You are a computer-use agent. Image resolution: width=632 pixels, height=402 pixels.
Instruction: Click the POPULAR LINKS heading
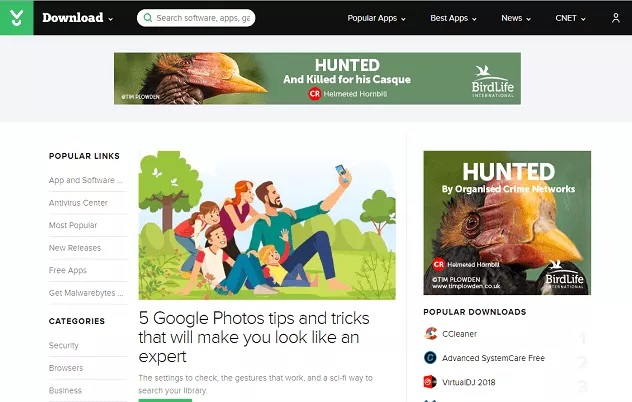[x=84, y=156]
